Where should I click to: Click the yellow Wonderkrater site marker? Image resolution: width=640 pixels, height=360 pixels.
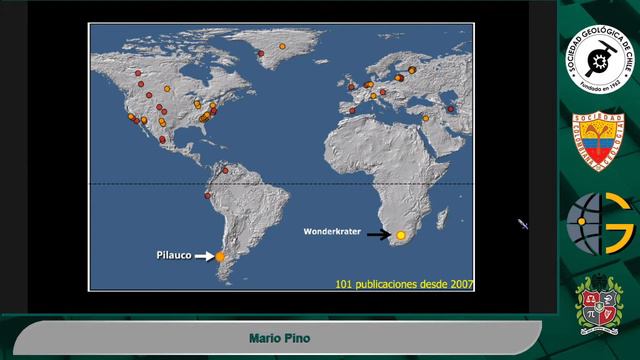[x=401, y=235]
